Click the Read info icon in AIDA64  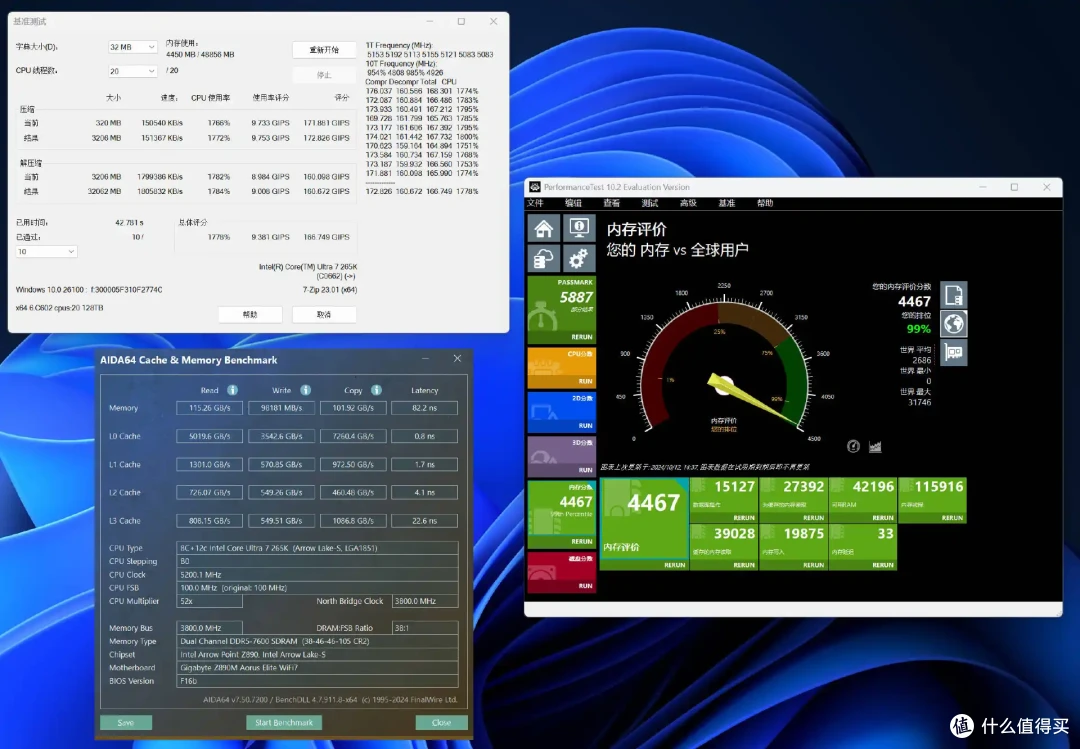233,390
